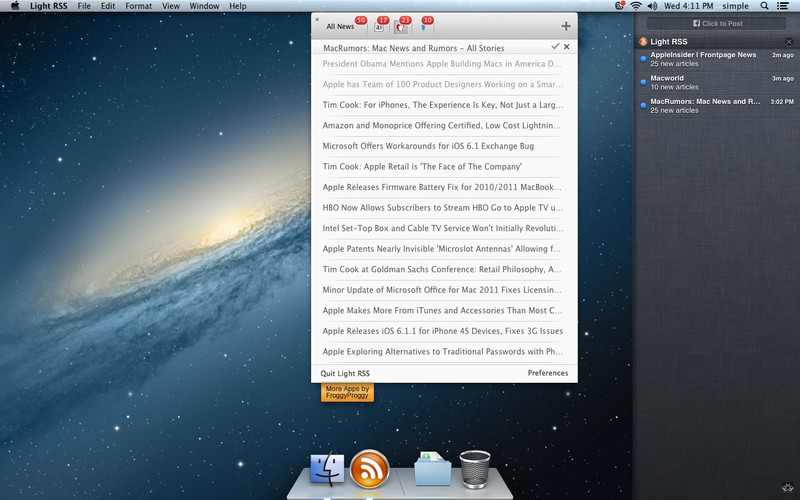
Task: Open the Edit menu
Action: tap(108, 6)
